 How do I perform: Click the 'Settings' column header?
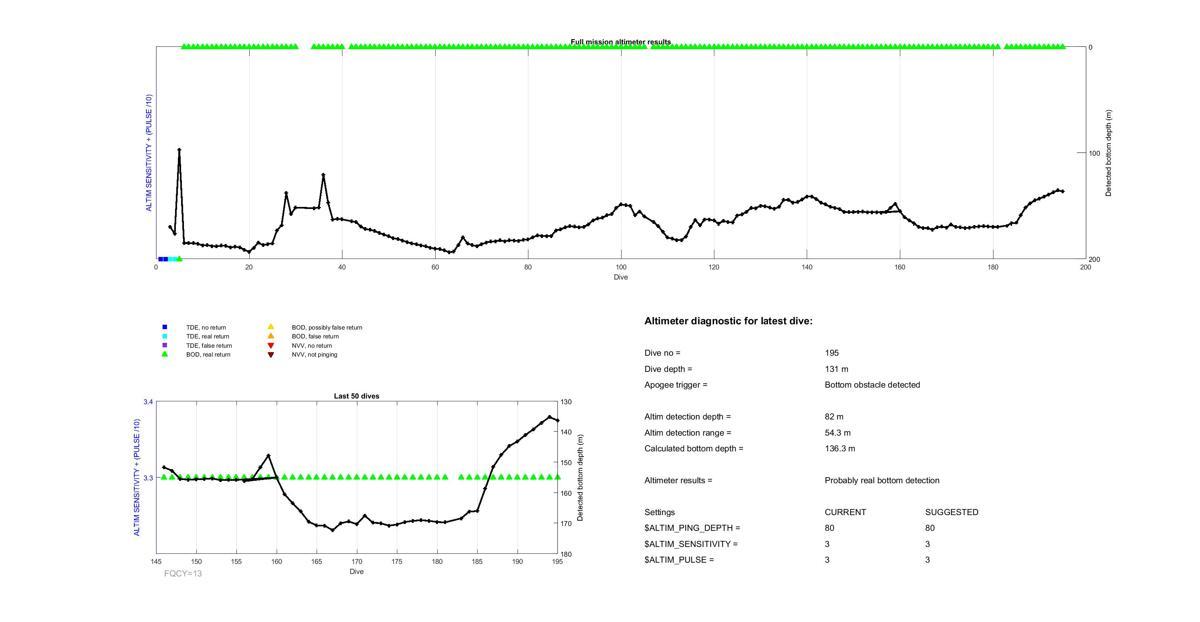(x=660, y=512)
